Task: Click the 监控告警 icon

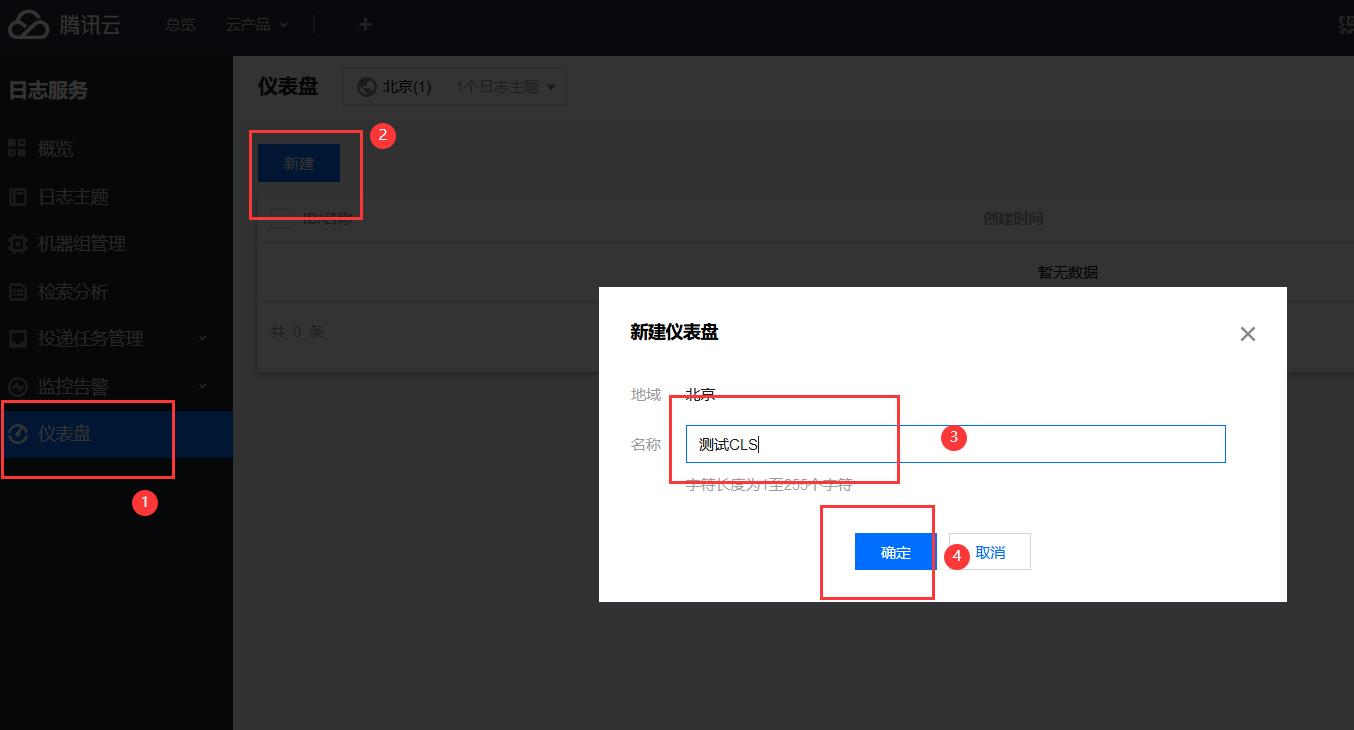Action: (17, 386)
